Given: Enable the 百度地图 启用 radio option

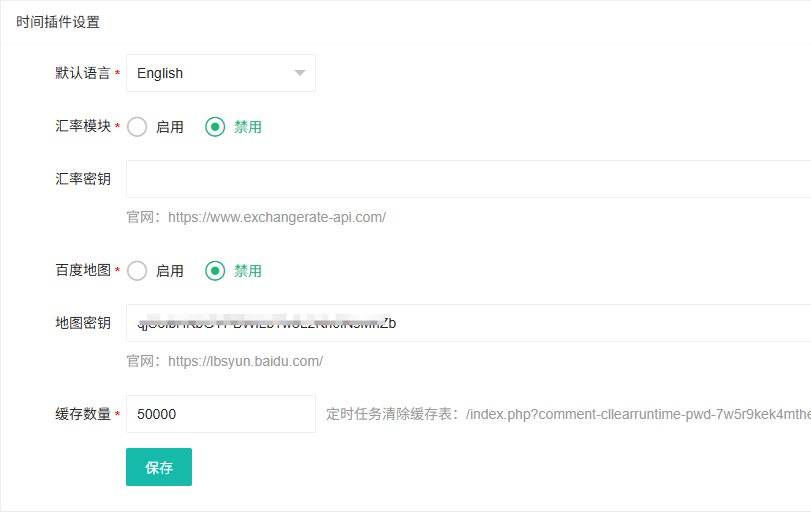Looking at the screenshot, I should pos(138,271).
